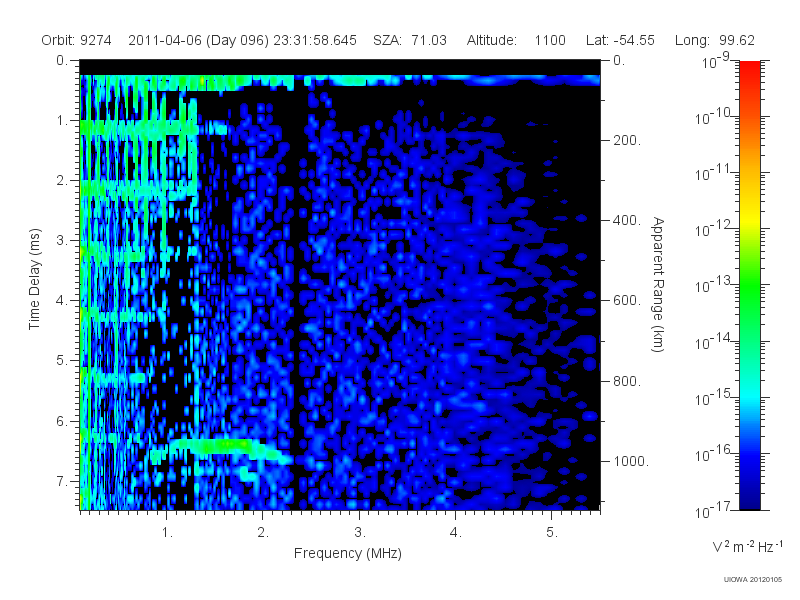
Task: Click the '800.' apparent range tick label
Action: click(627, 381)
